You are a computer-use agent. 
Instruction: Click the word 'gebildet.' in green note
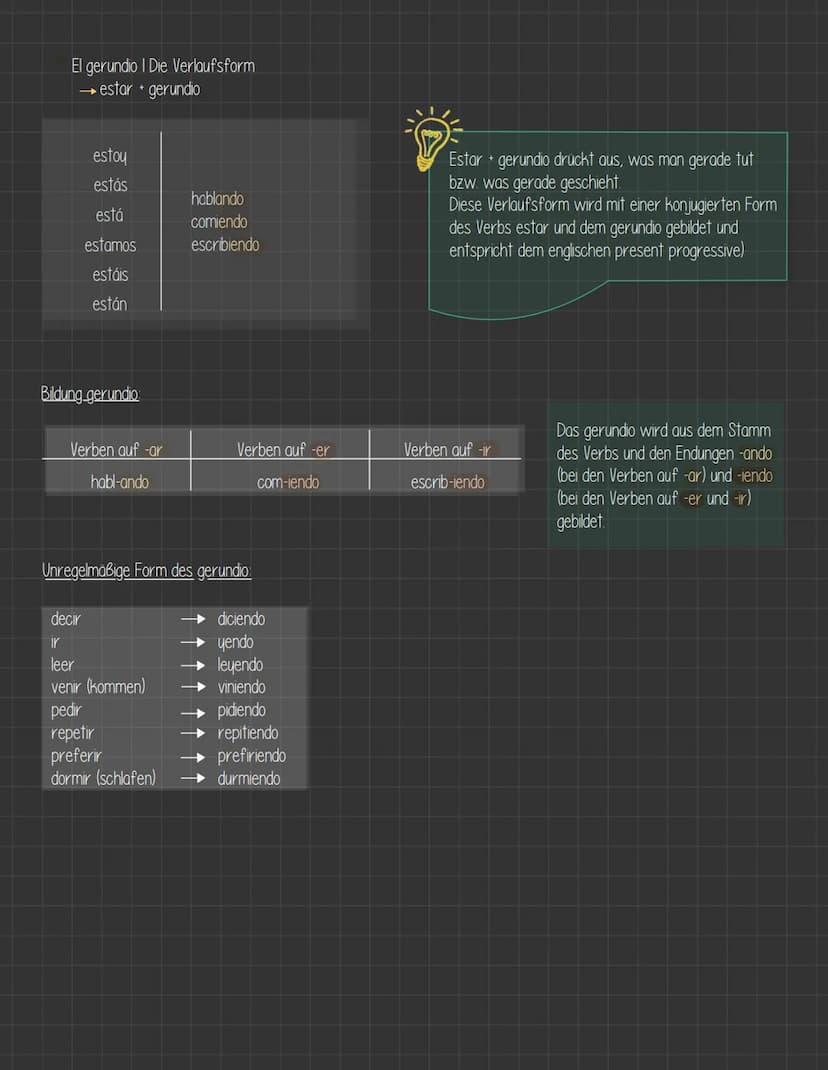tap(581, 522)
